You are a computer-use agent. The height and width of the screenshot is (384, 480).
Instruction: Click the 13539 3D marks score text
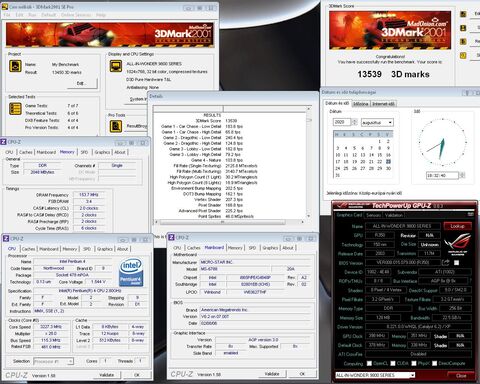coord(393,74)
